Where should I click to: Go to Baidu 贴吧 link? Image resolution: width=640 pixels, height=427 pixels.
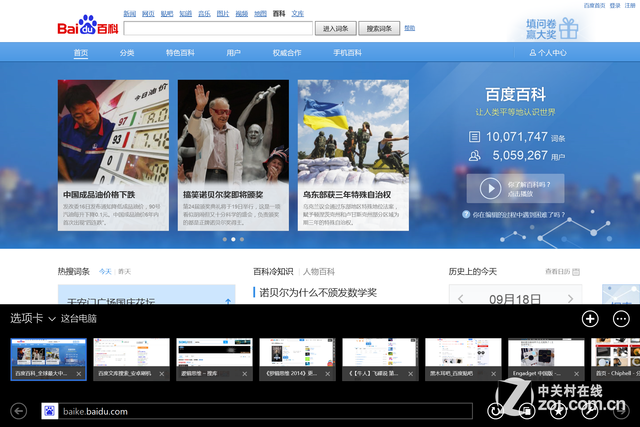pyautogui.click(x=167, y=13)
